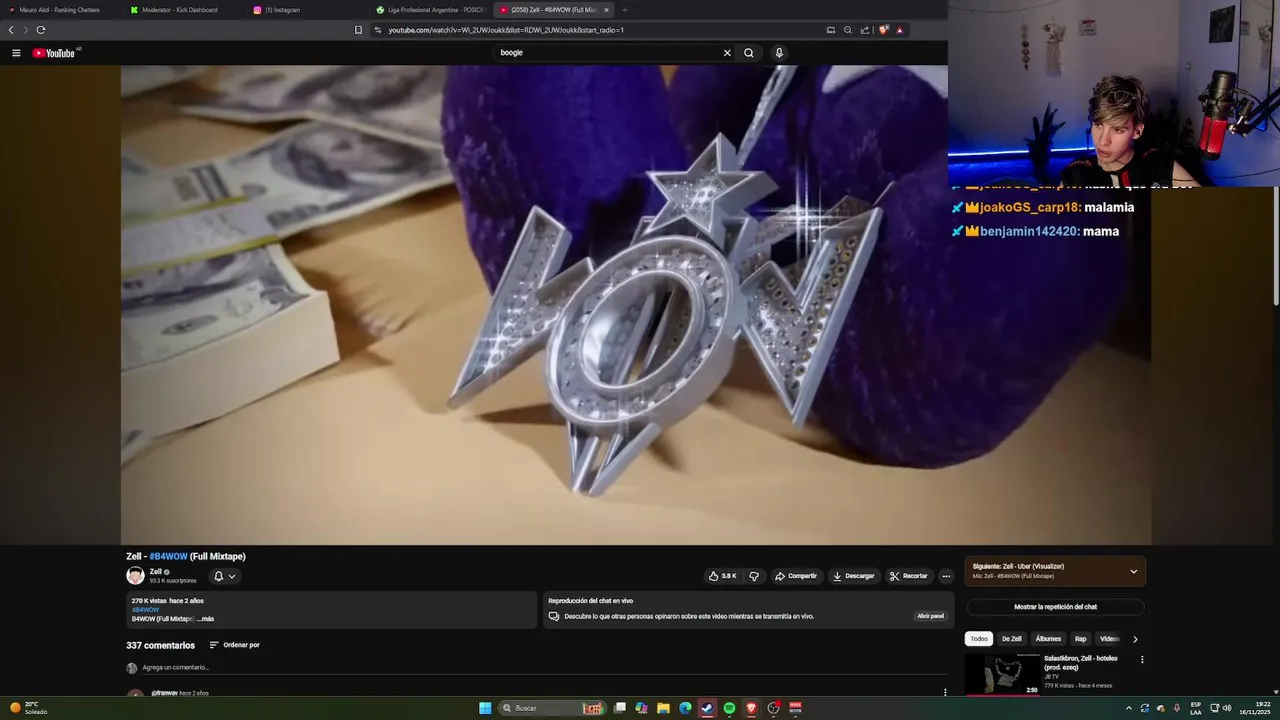Go back in browser history
1280x720 pixels.
point(11,30)
